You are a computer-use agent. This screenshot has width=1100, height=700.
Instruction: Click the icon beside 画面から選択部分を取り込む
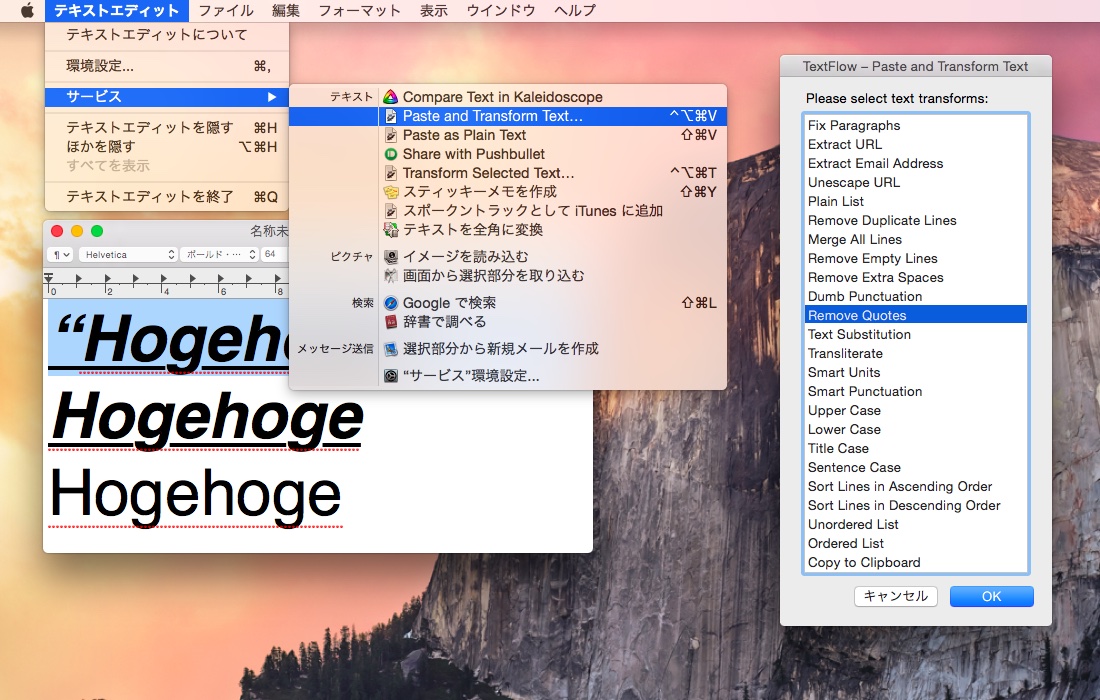[x=391, y=275]
